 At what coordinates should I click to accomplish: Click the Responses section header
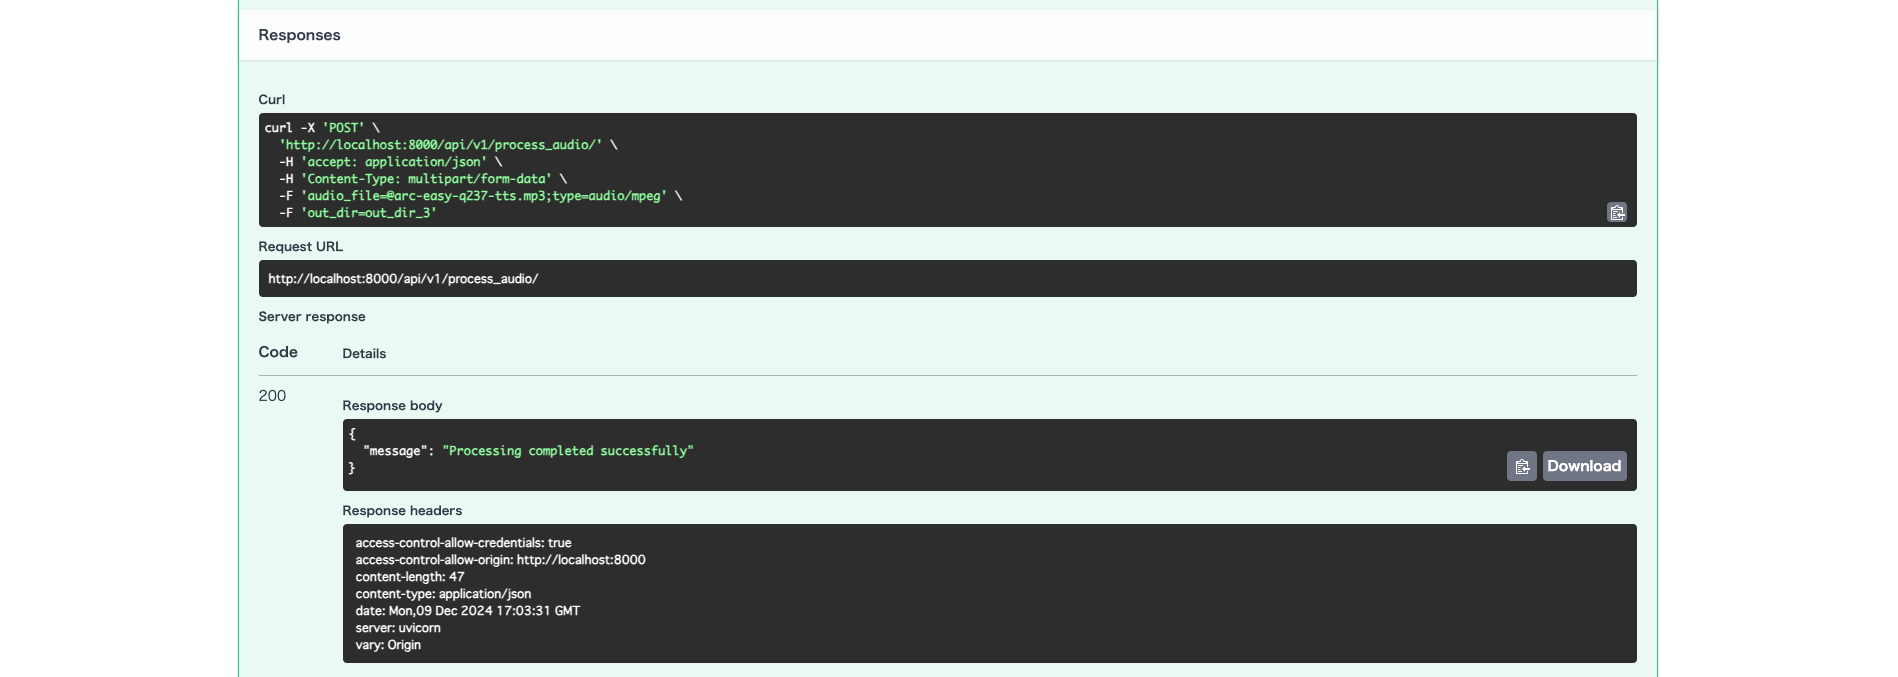[299, 35]
